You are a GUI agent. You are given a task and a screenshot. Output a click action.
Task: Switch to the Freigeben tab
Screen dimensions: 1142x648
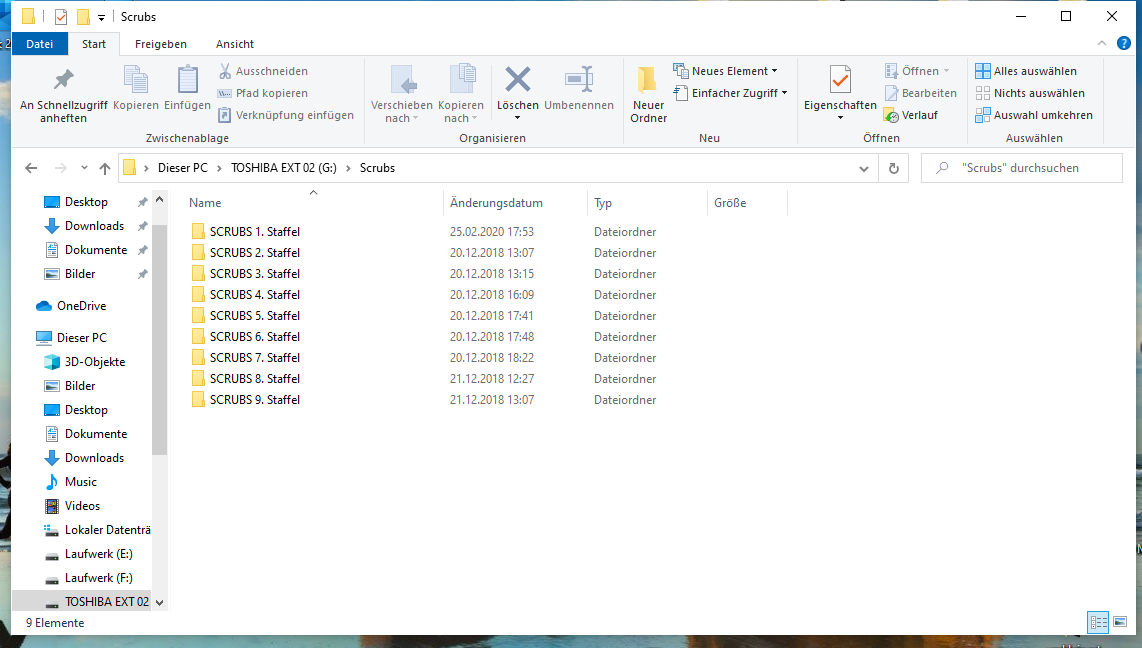[161, 44]
